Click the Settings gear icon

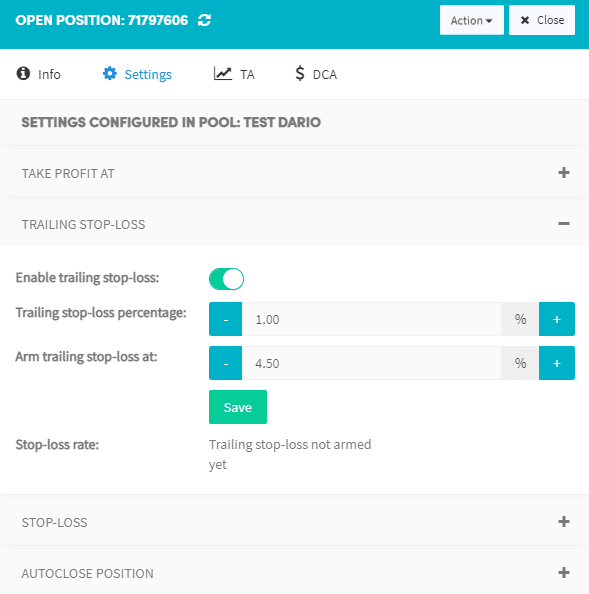tap(110, 73)
